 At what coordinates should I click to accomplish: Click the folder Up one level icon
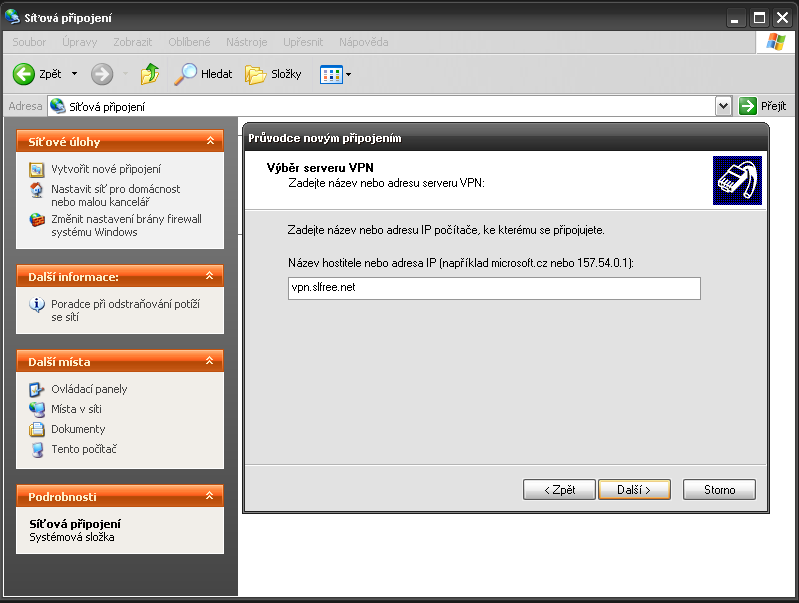[150, 74]
